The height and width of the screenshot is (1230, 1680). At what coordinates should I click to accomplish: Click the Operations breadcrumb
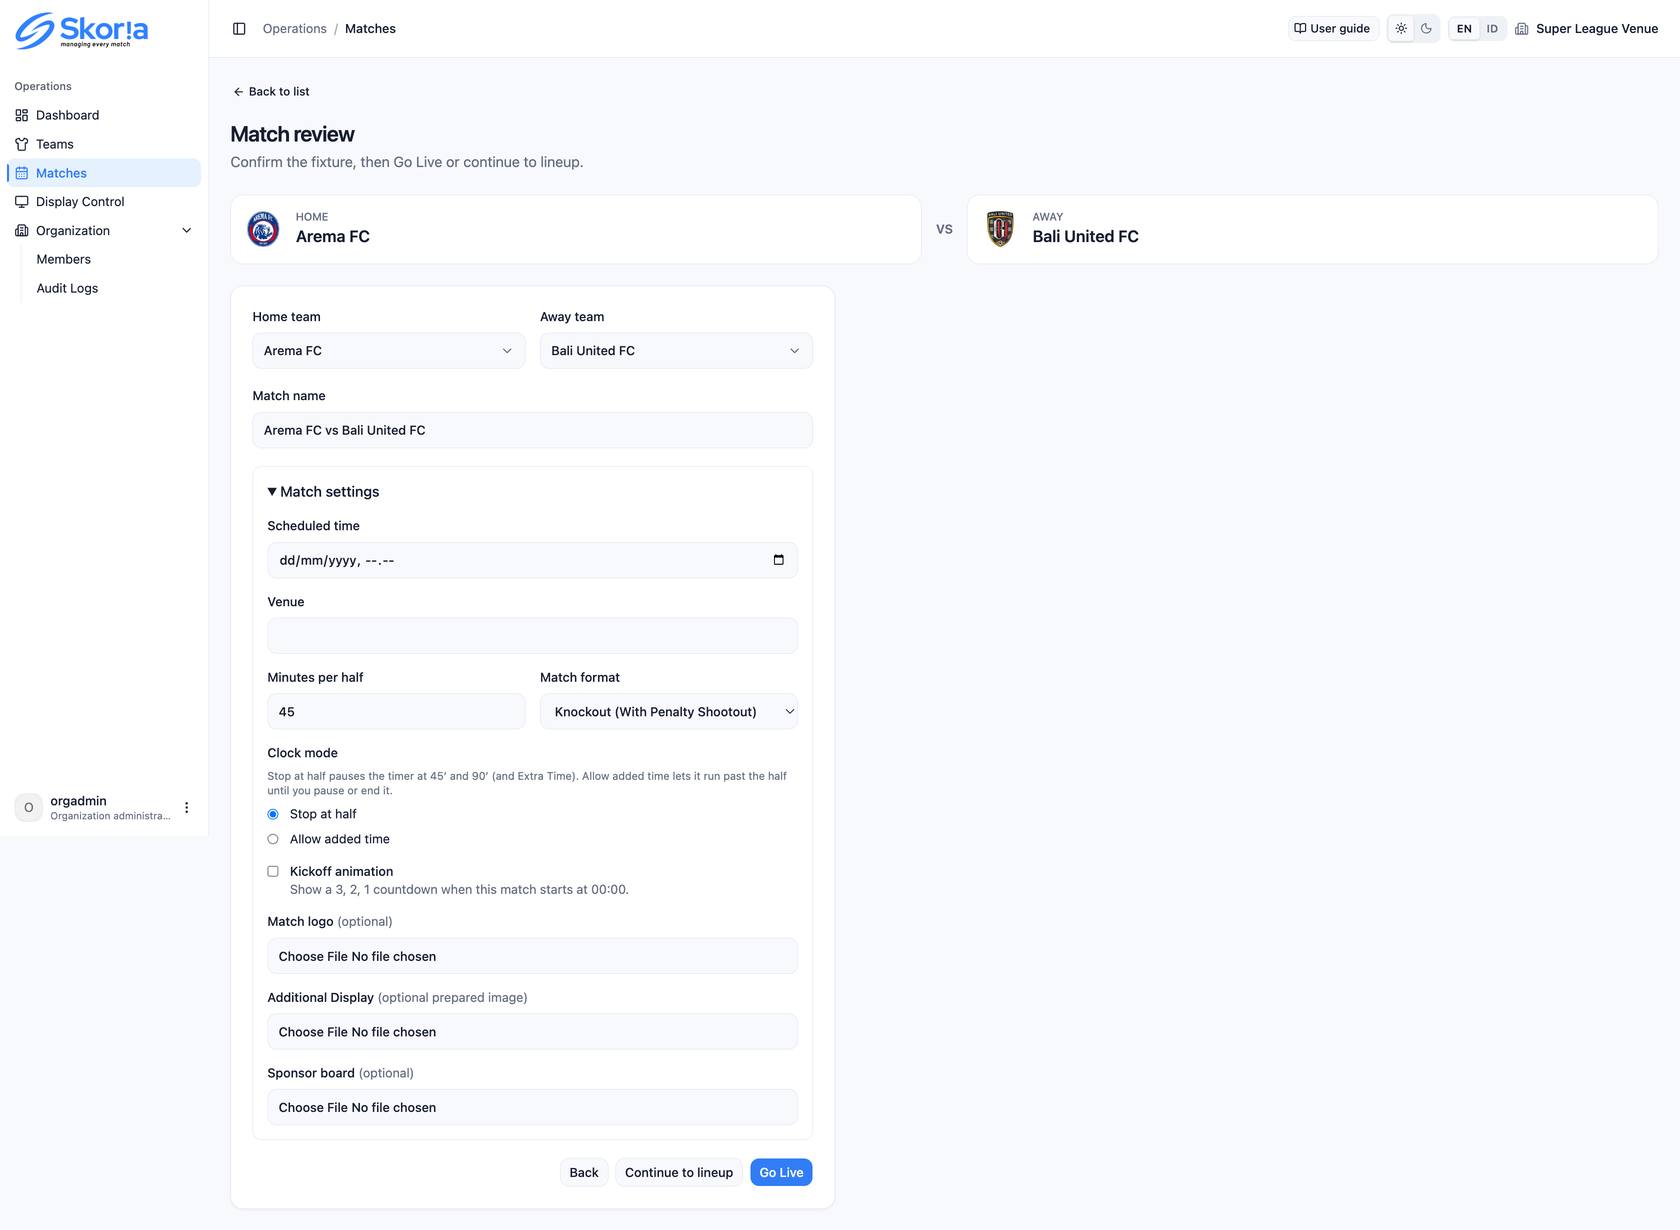pos(295,29)
